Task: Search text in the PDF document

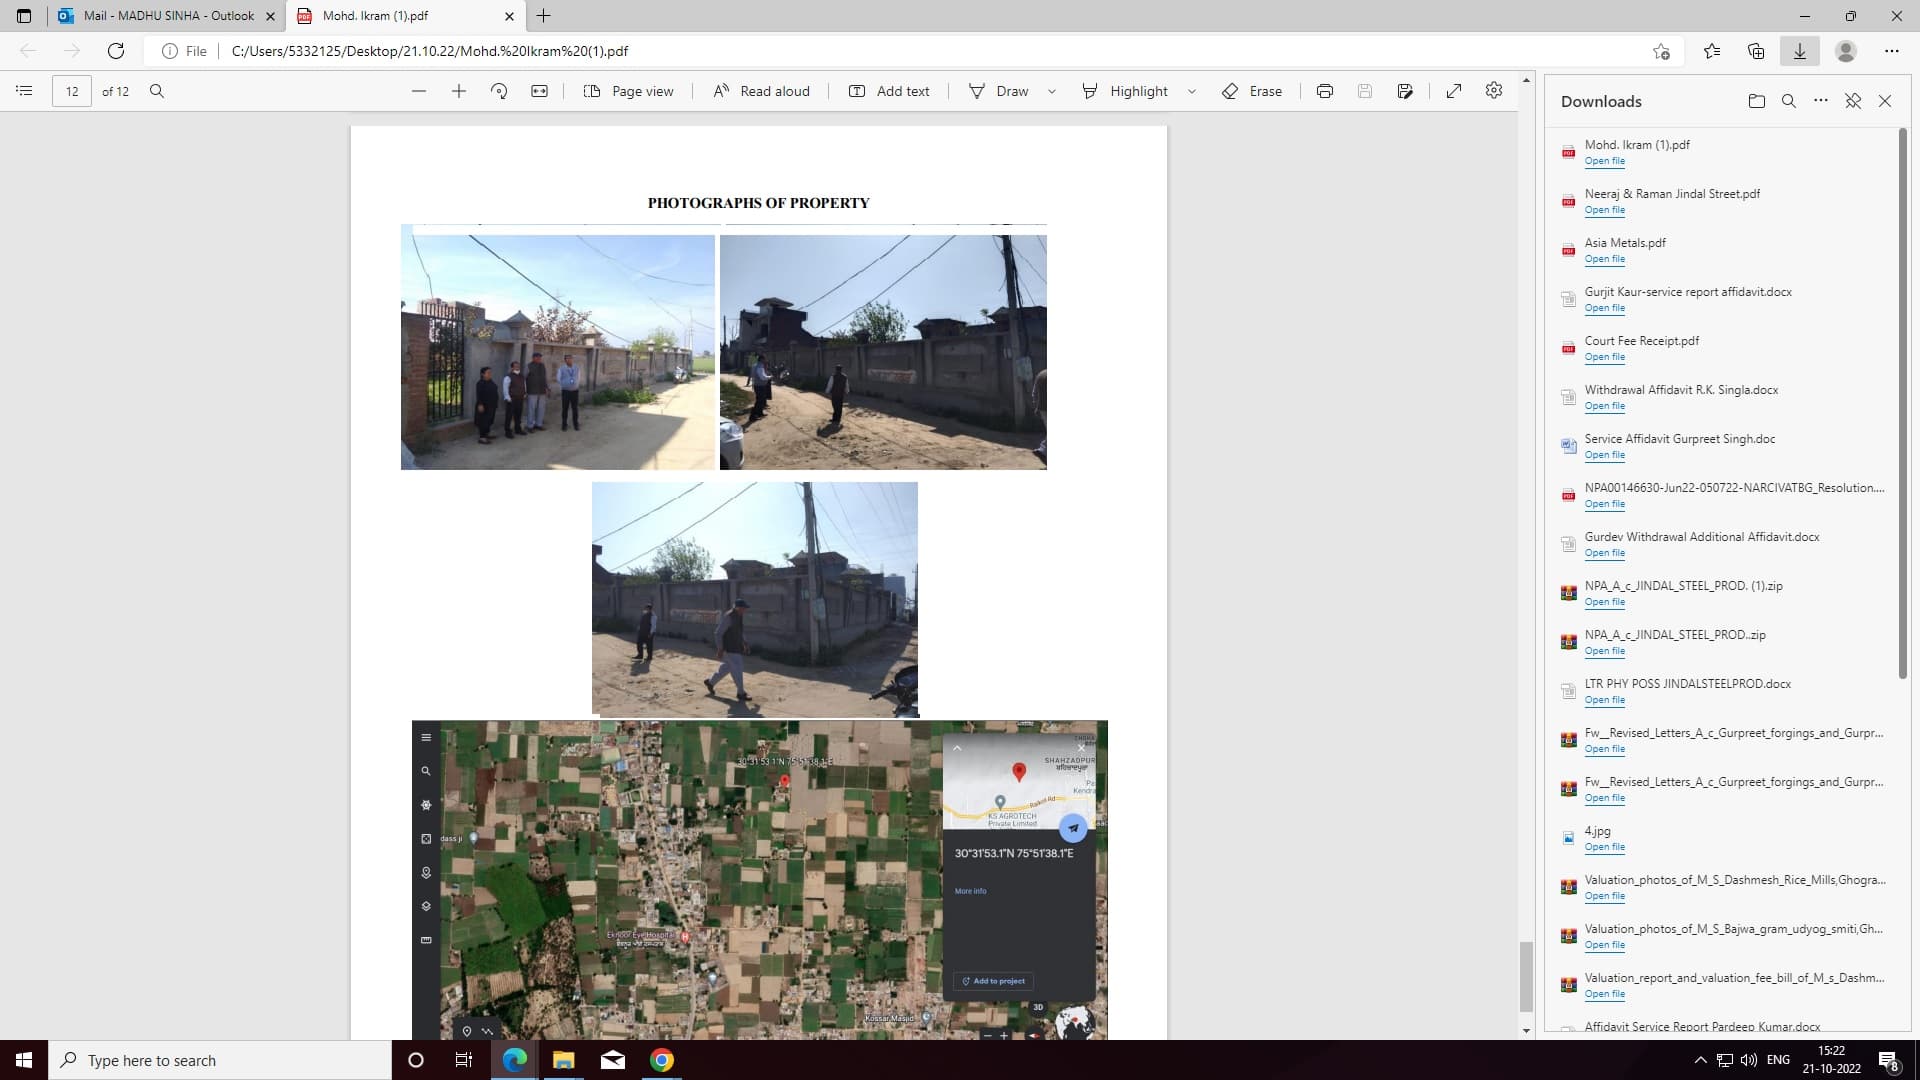Action: coord(157,91)
